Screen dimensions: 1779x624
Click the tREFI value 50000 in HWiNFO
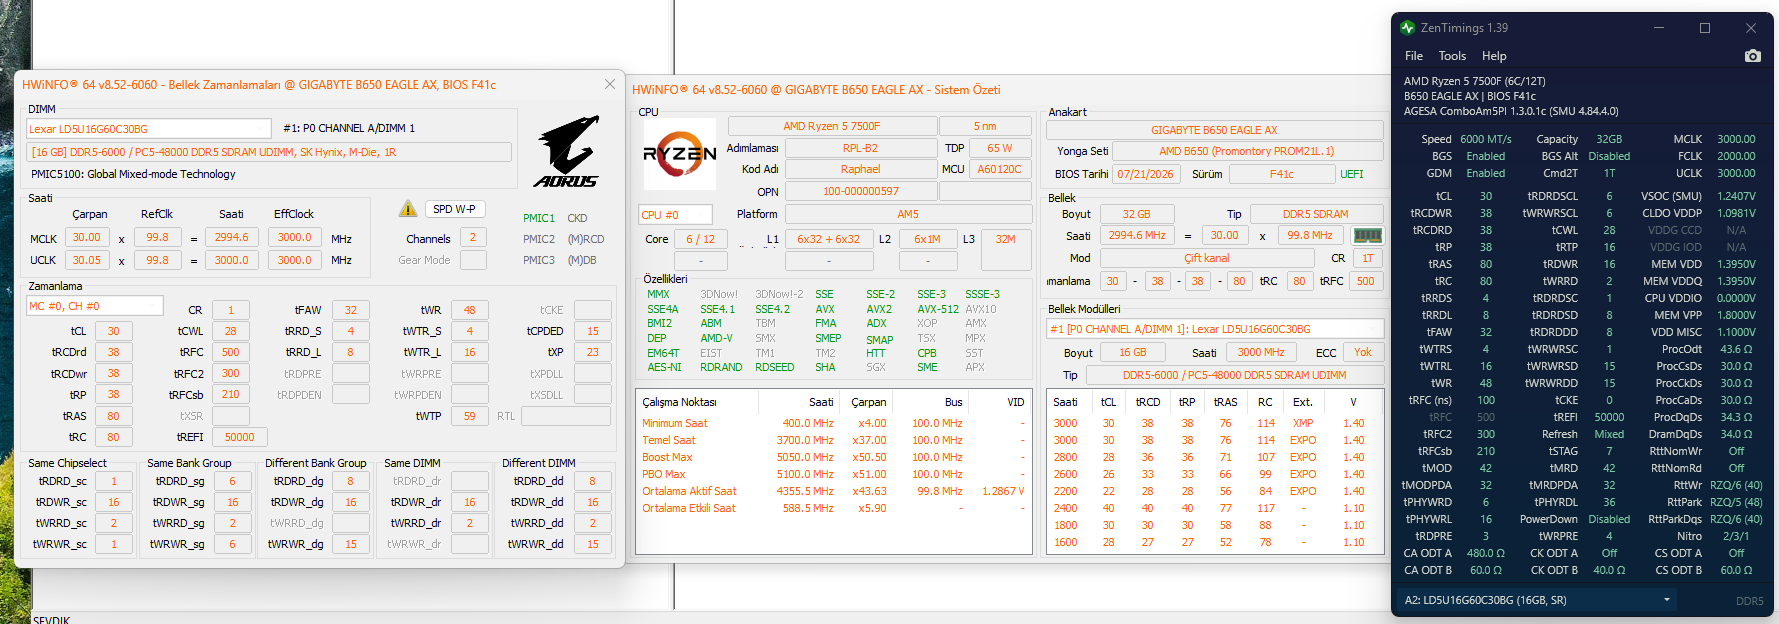click(239, 437)
